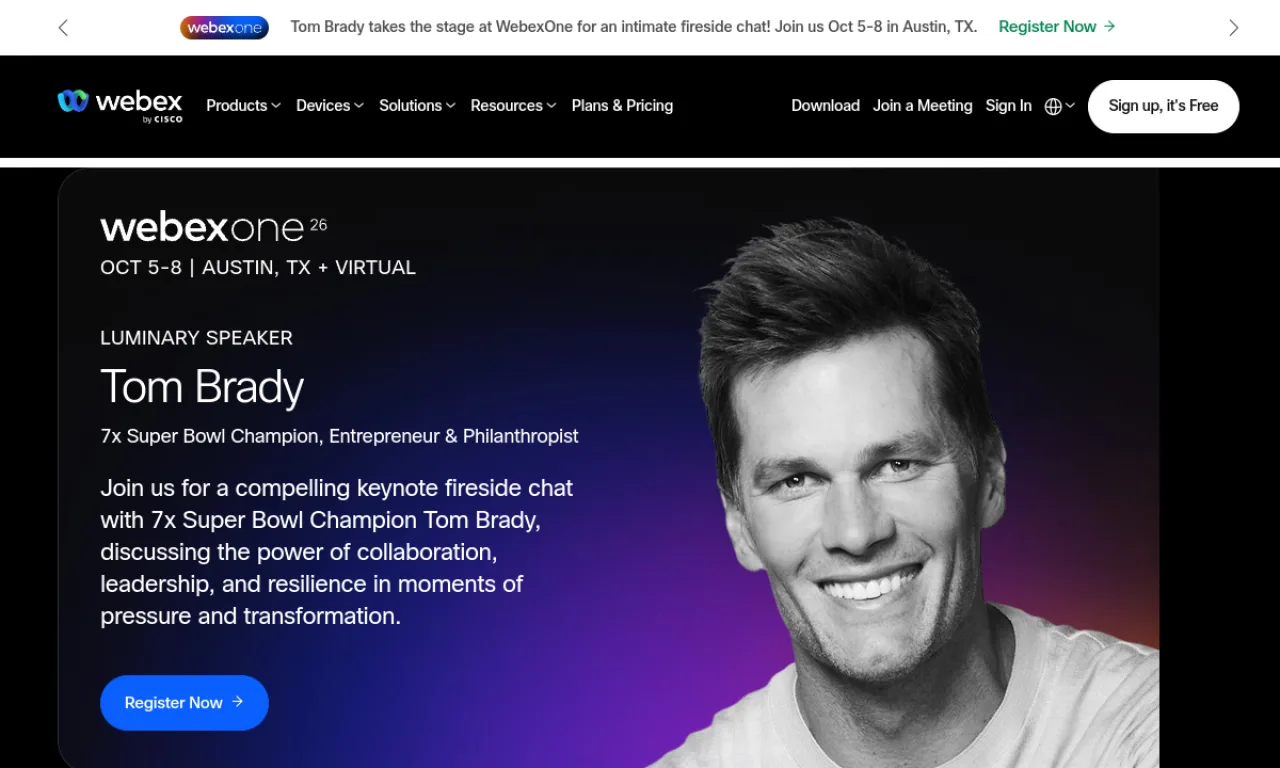Image resolution: width=1280 pixels, height=768 pixels.
Task: Click OCT 5-8 | AUSTIN, TX + VIRTUAL text
Action: [258, 268]
